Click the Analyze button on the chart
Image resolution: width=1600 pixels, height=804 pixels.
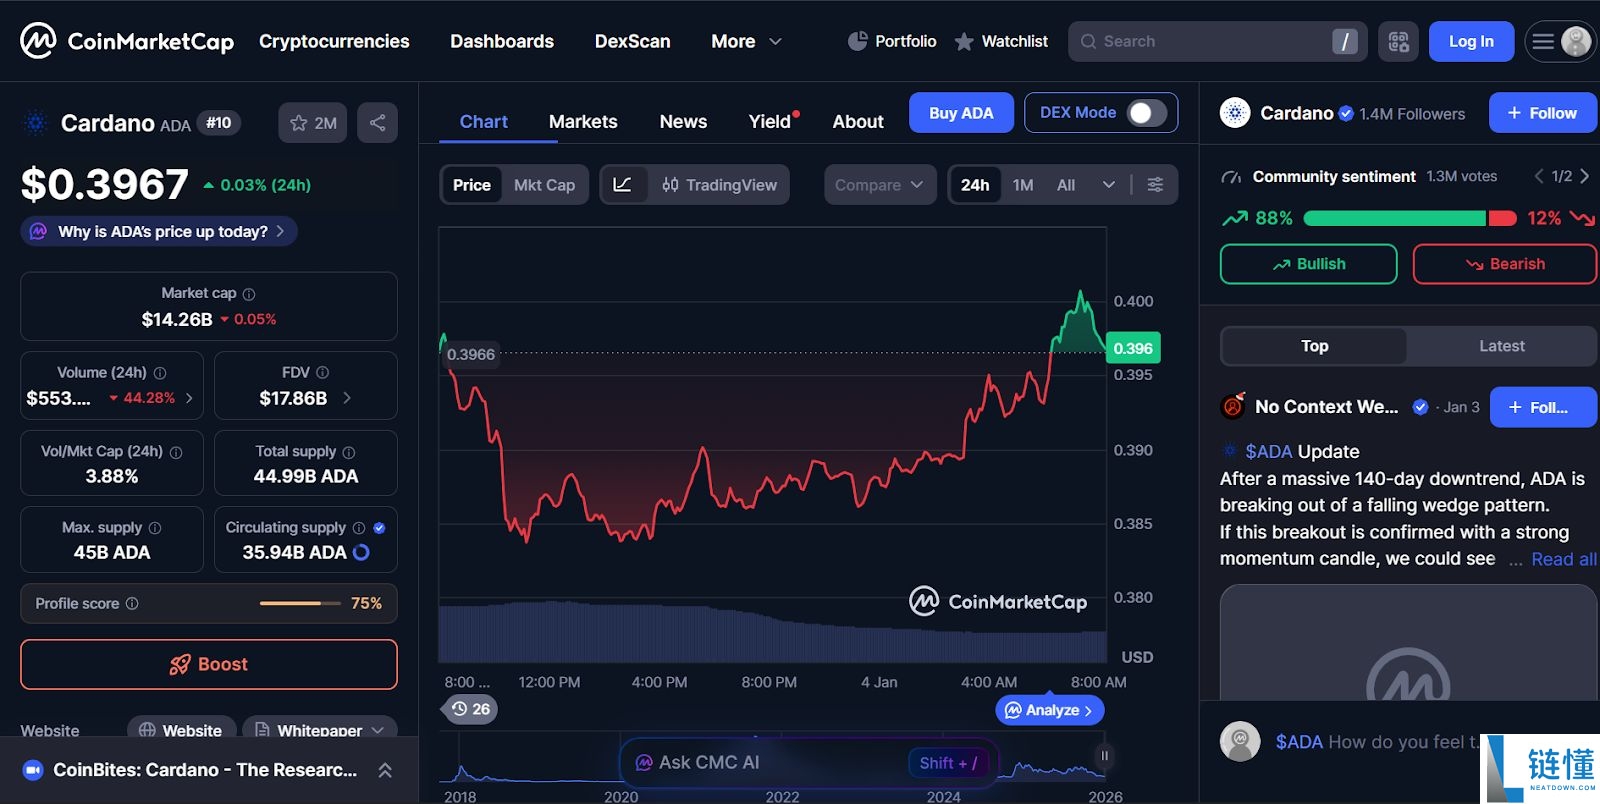click(x=1049, y=710)
